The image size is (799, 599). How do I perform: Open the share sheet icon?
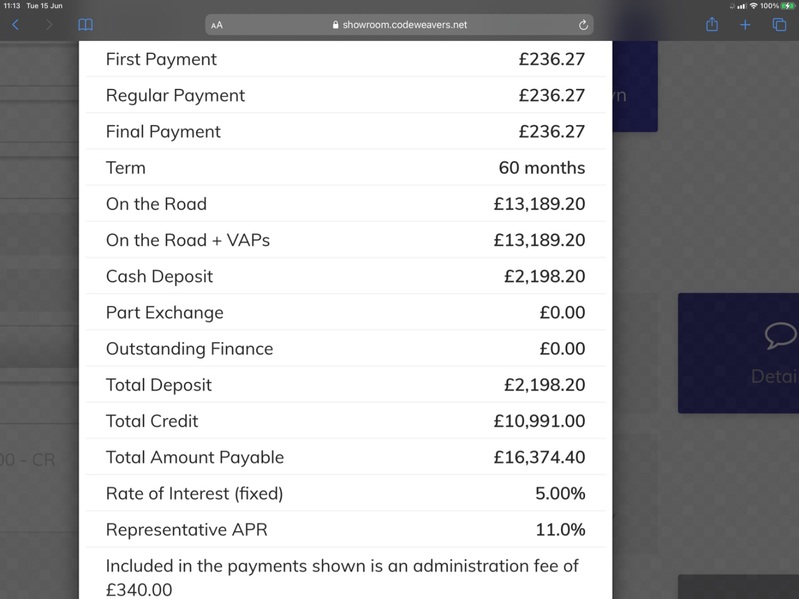(x=712, y=24)
